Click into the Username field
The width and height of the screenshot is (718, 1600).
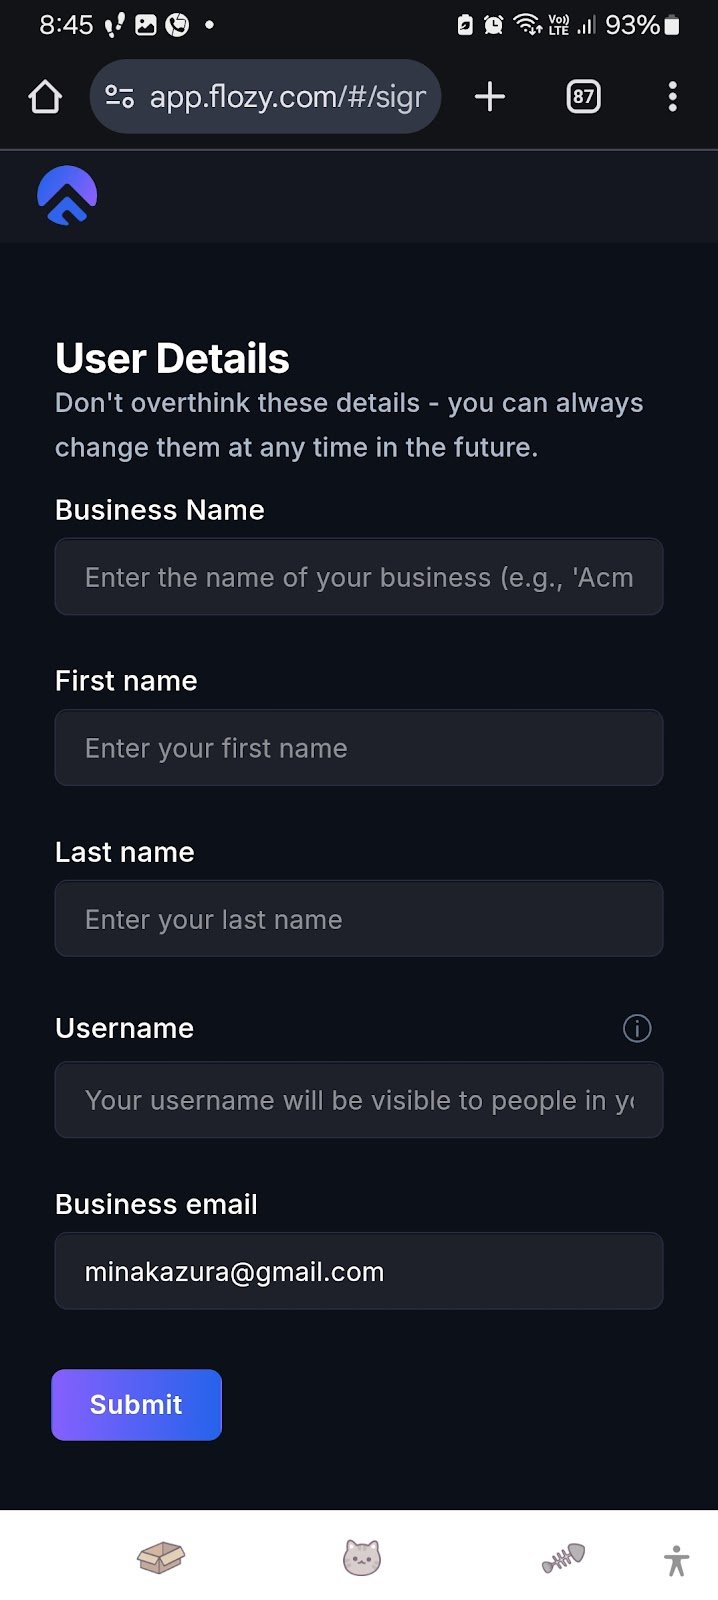pyautogui.click(x=359, y=1100)
